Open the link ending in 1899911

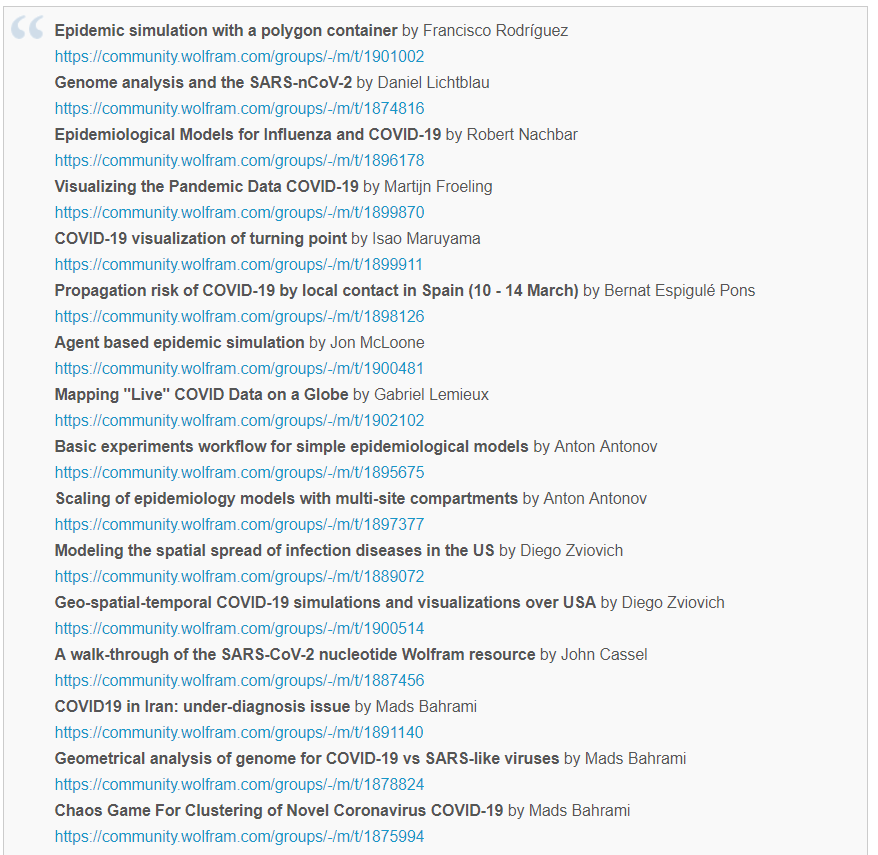tap(239, 265)
